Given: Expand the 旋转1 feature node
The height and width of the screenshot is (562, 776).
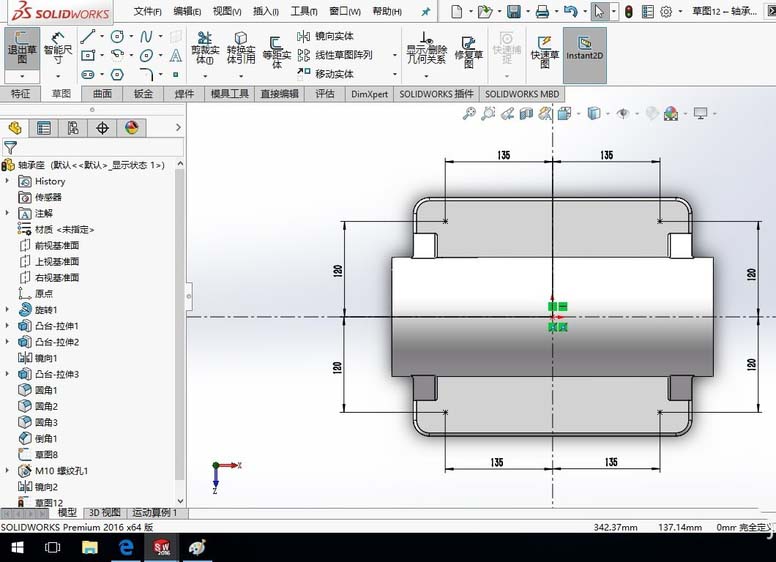Looking at the screenshot, I should 7,309.
